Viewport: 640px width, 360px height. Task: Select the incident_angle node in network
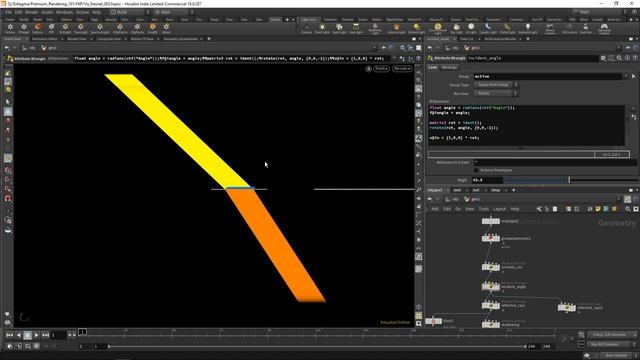(490, 287)
